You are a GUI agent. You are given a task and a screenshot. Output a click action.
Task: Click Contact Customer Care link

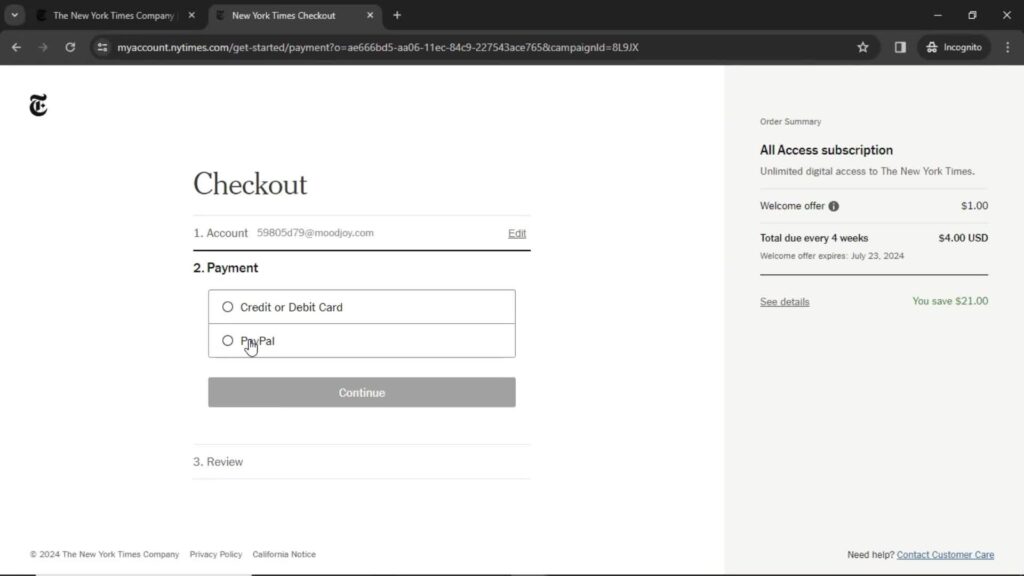coord(945,554)
